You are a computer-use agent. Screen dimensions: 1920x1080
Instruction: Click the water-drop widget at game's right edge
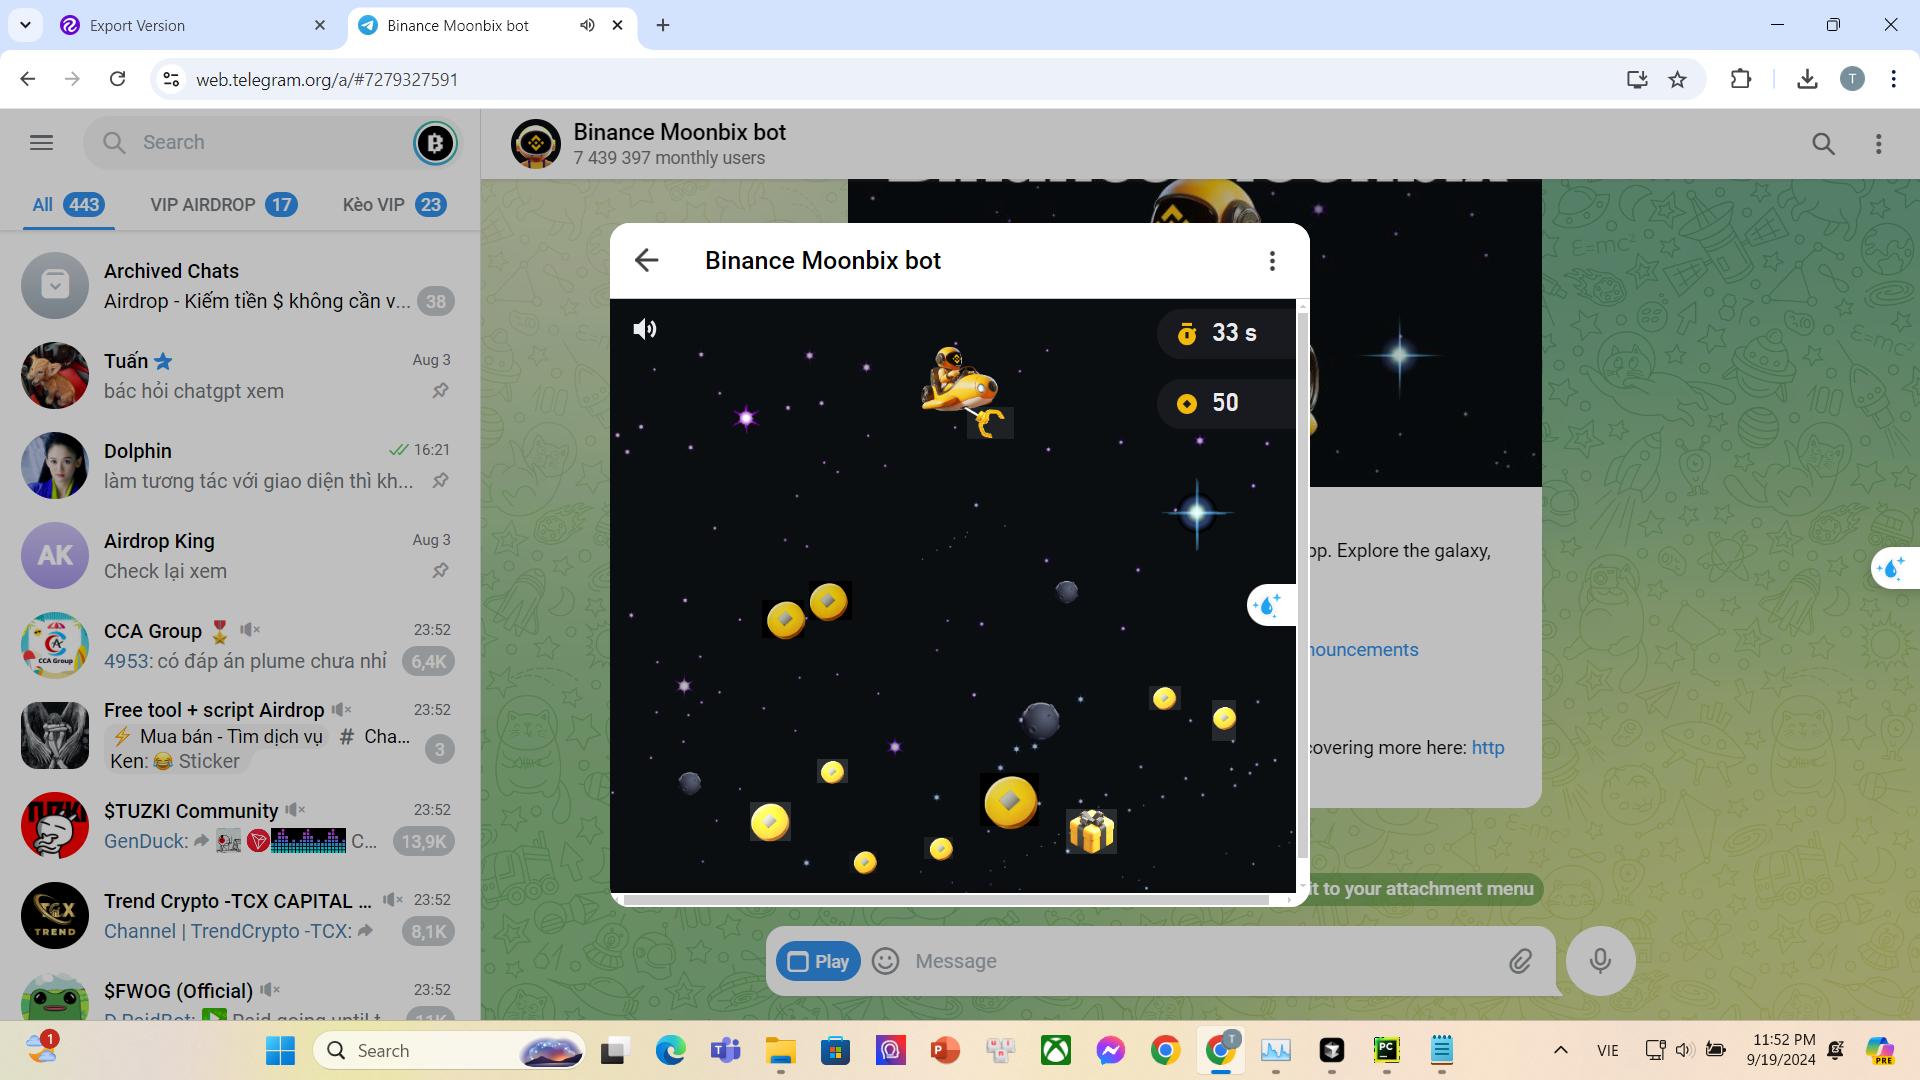point(1271,606)
